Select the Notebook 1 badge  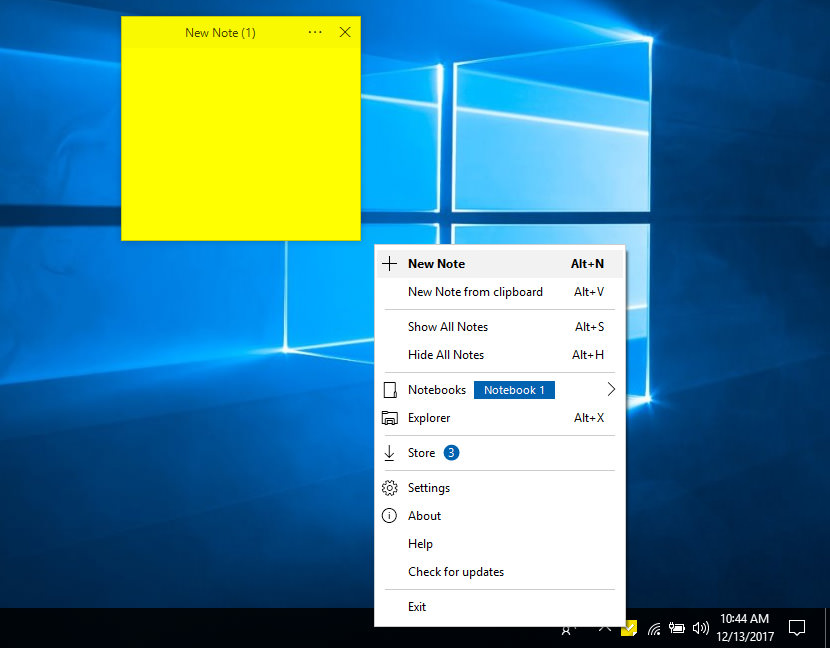point(514,390)
